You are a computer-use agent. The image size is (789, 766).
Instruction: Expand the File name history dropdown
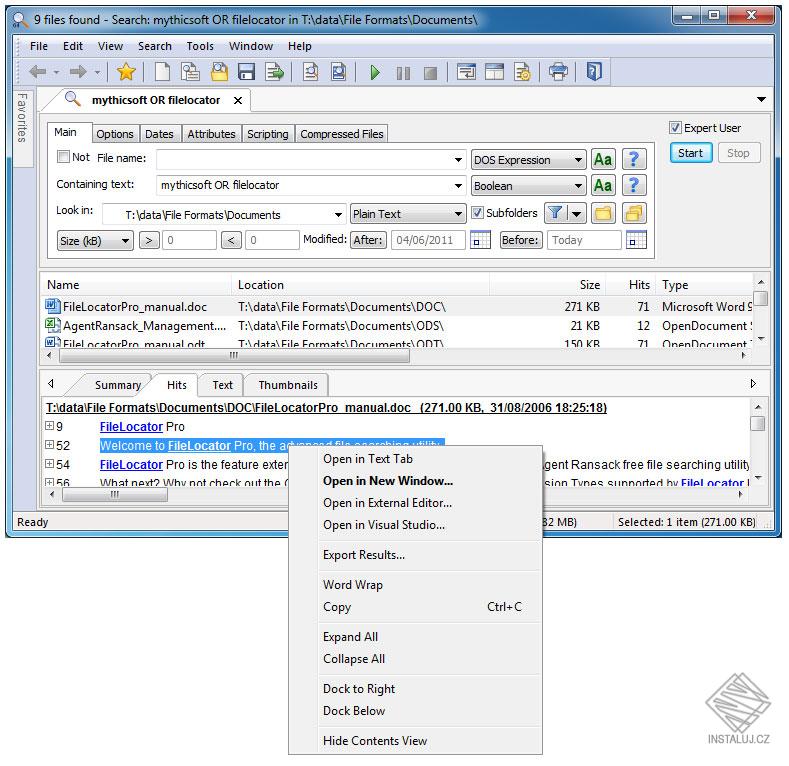pyautogui.click(x=458, y=160)
